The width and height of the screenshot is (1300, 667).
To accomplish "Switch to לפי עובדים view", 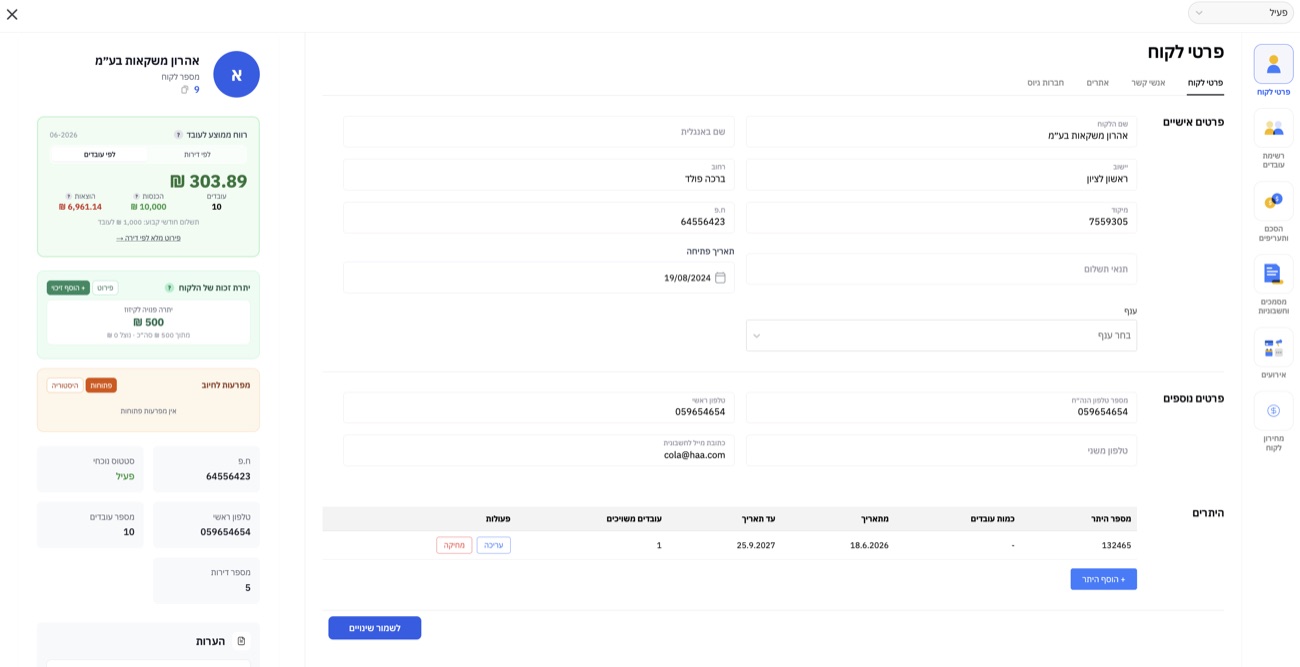I will (x=99, y=154).
